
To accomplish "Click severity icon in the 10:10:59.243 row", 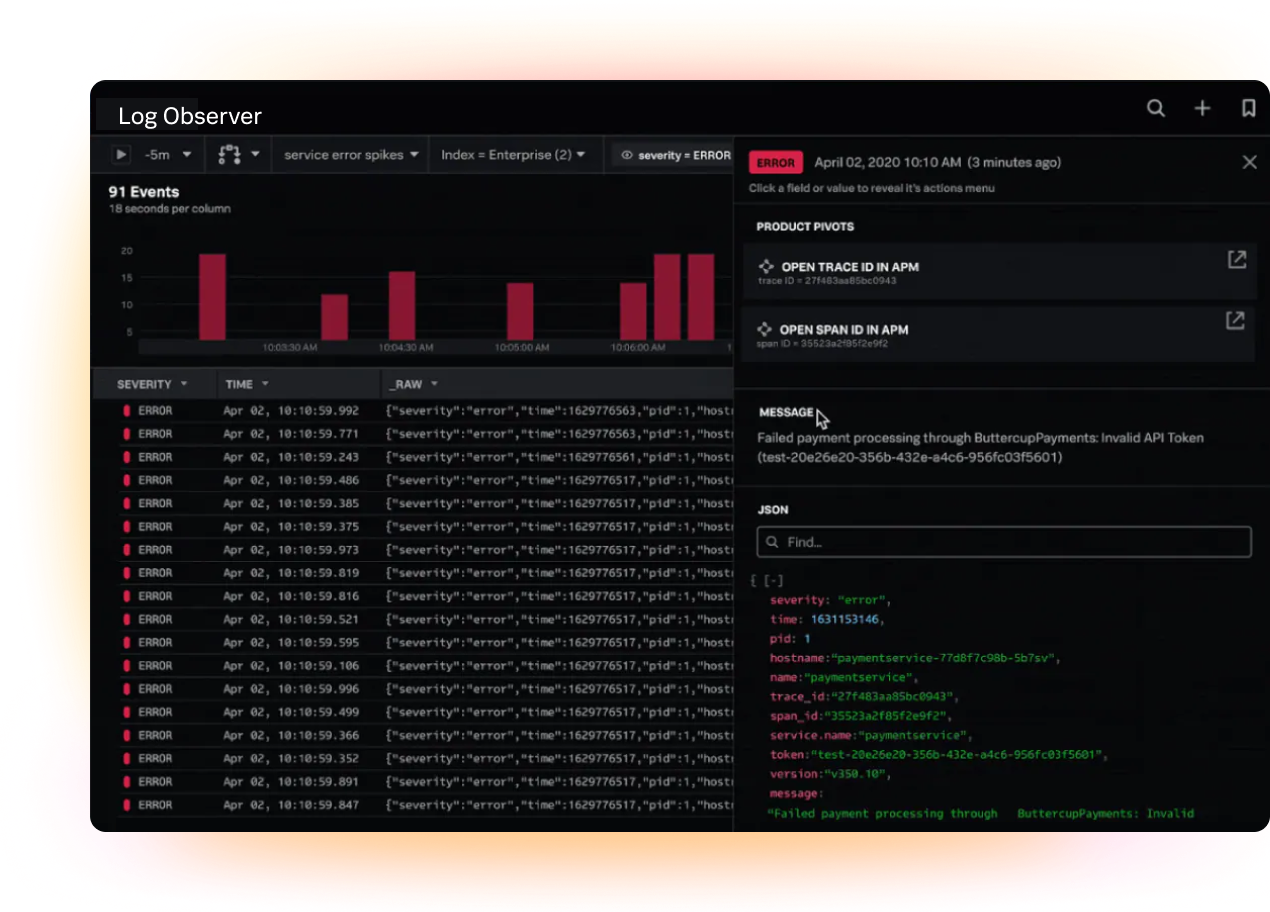I will tap(127, 457).
